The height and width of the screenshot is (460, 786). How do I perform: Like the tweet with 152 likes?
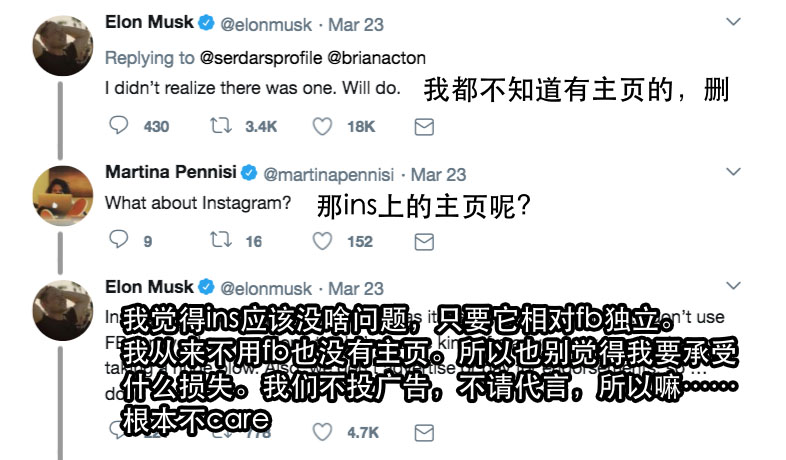click(322, 241)
